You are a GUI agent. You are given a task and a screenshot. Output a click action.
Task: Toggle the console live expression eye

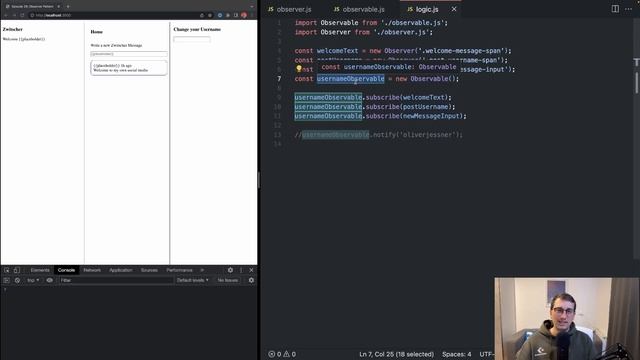coord(49,280)
